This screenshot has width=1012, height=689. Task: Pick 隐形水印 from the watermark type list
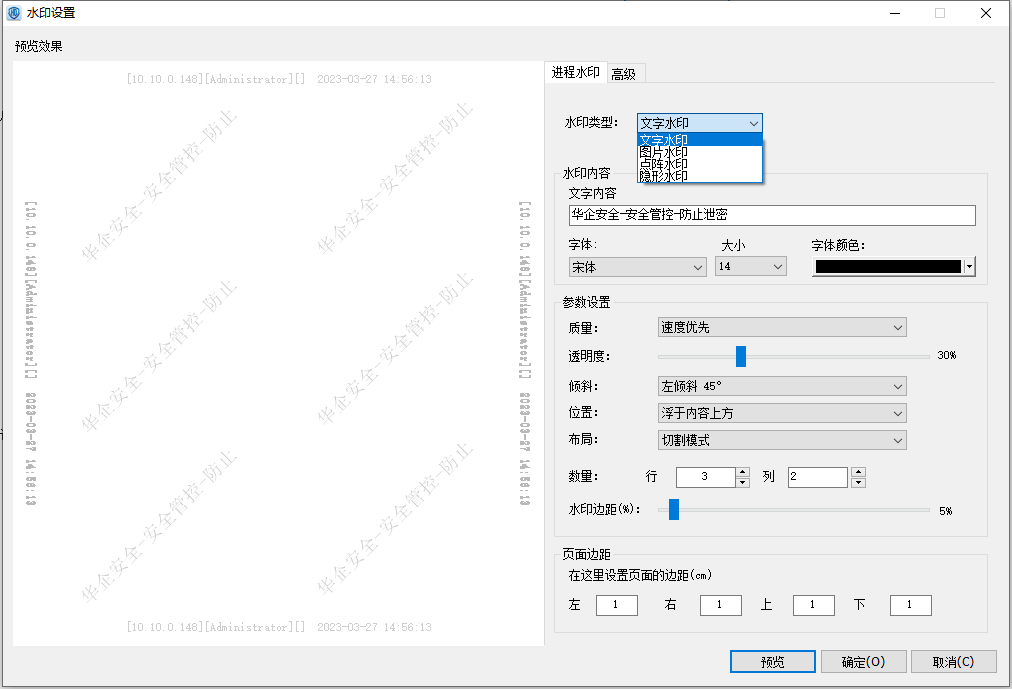pos(664,176)
